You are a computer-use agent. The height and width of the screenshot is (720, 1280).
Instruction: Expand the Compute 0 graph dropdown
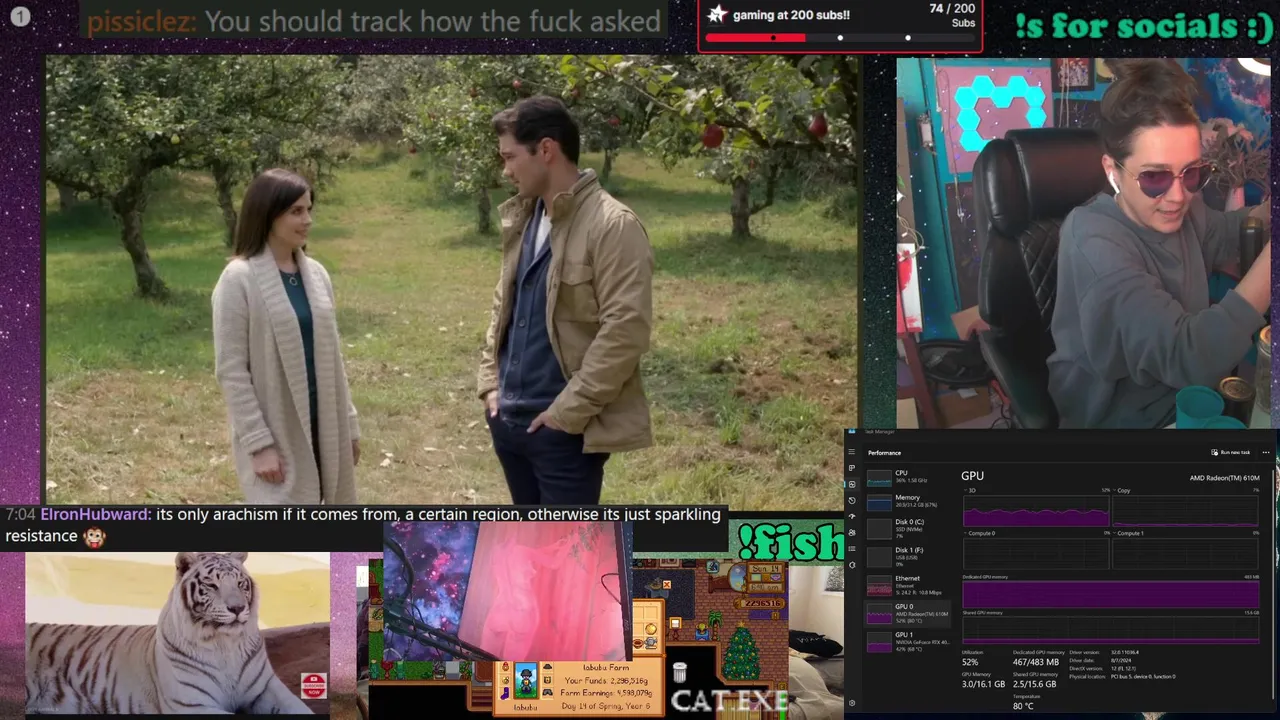tap(965, 533)
